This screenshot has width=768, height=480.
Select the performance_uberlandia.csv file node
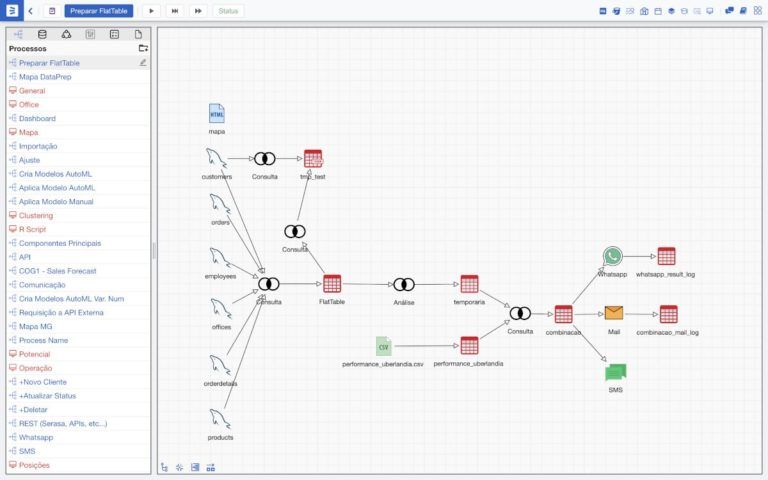click(x=384, y=346)
